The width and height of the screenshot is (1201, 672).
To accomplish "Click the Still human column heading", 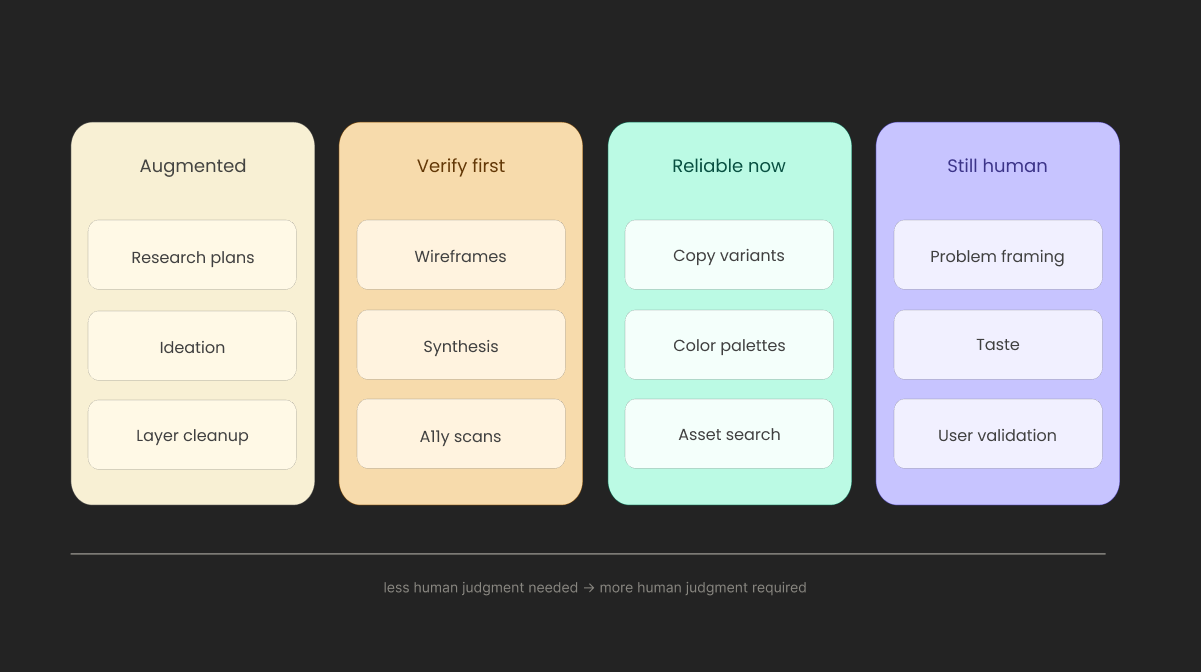I will (997, 166).
